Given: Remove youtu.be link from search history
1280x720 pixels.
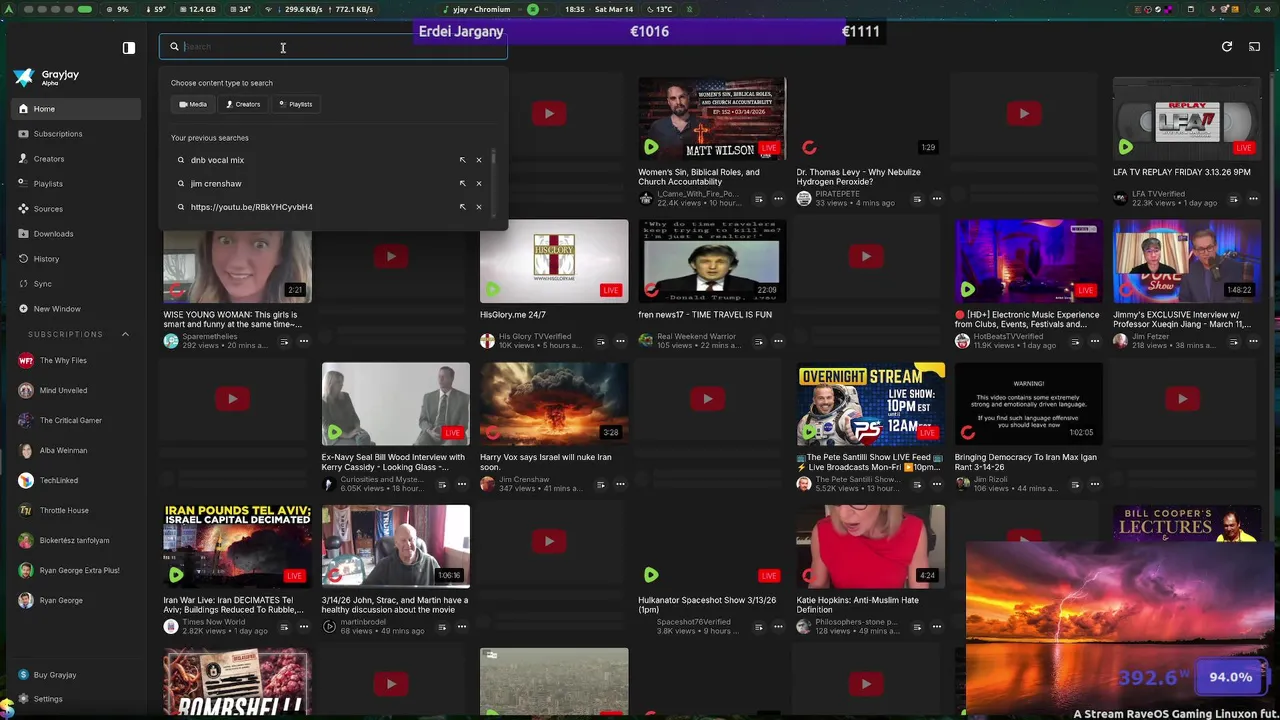Looking at the screenshot, I should [478, 207].
